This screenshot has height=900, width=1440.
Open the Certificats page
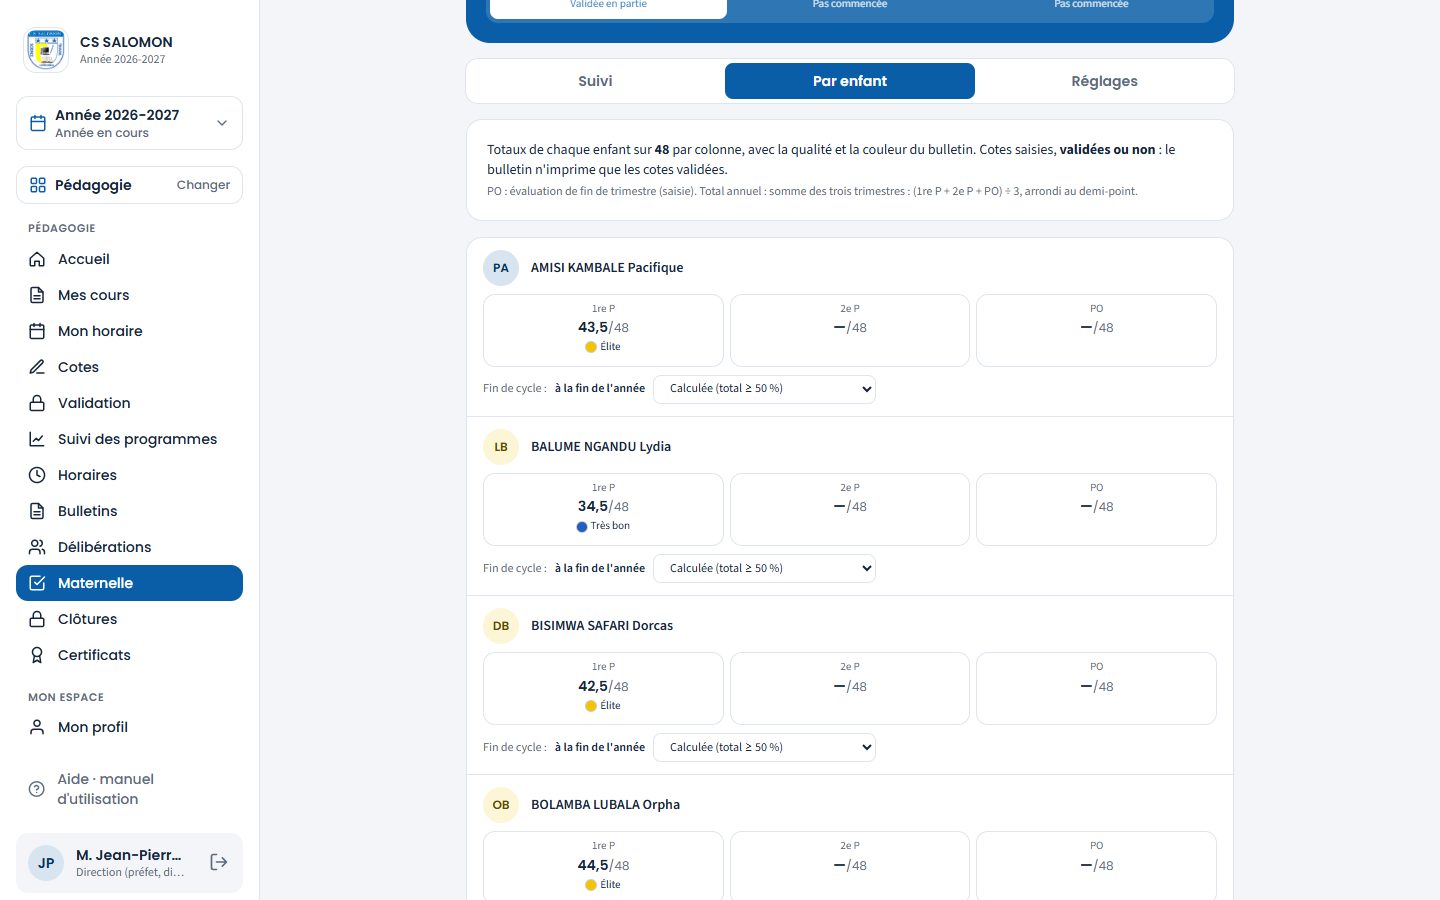[x=129, y=655]
